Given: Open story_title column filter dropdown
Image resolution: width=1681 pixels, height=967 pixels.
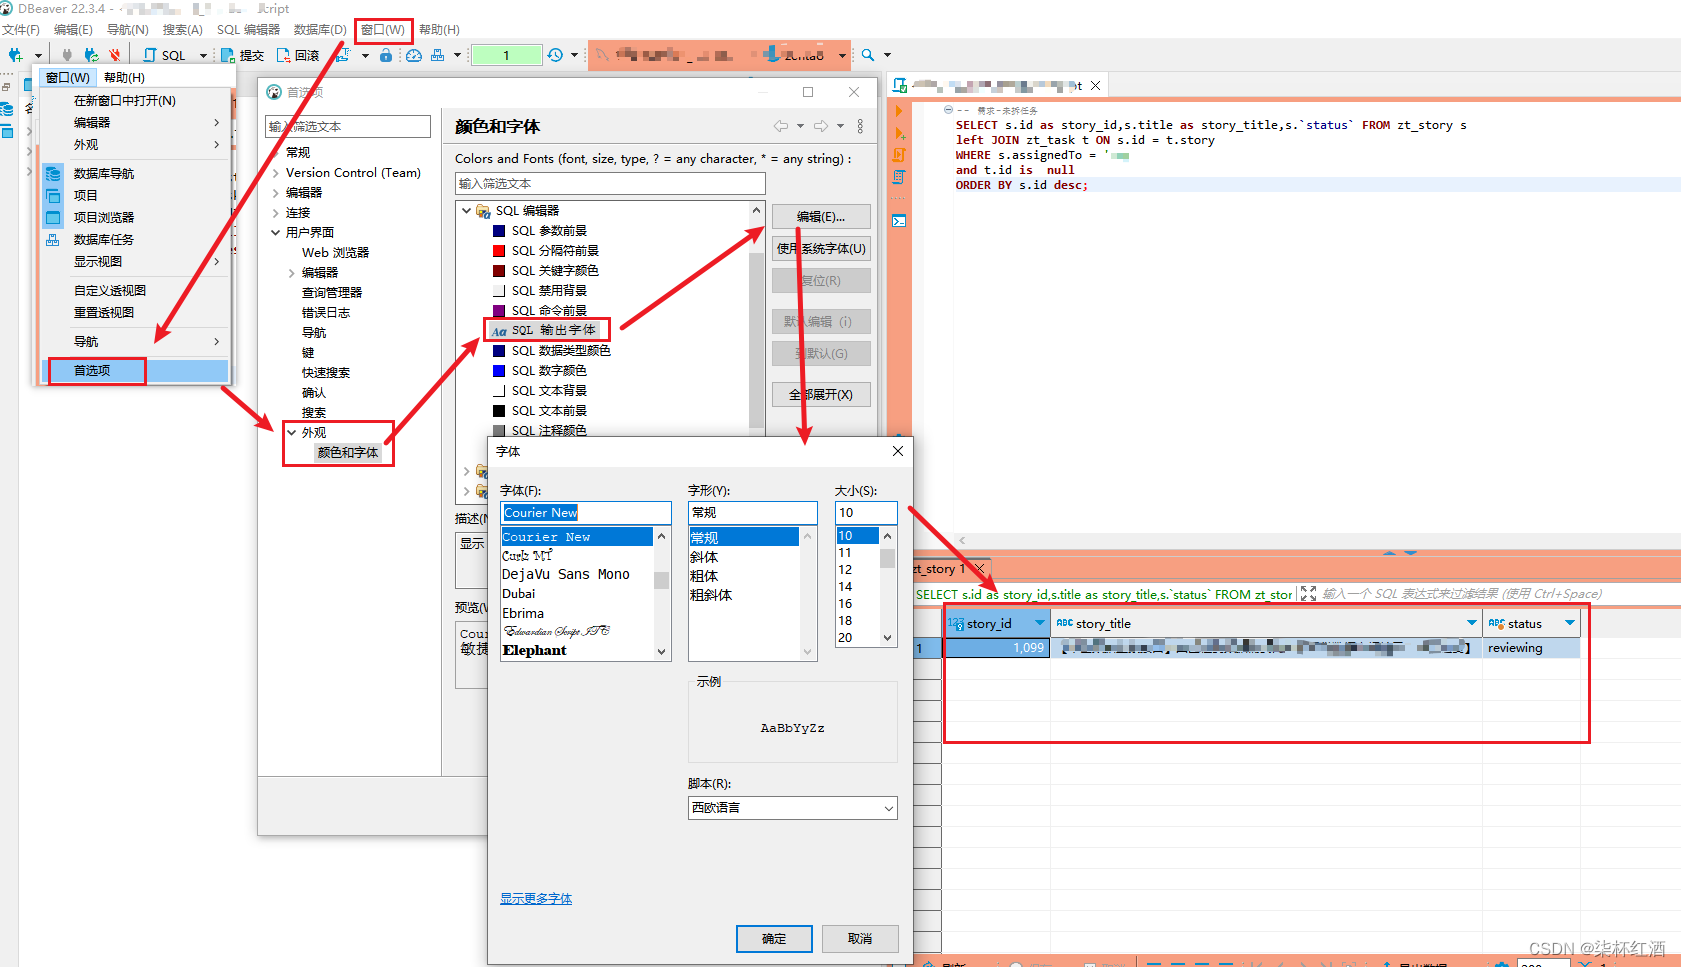Looking at the screenshot, I should (1472, 623).
